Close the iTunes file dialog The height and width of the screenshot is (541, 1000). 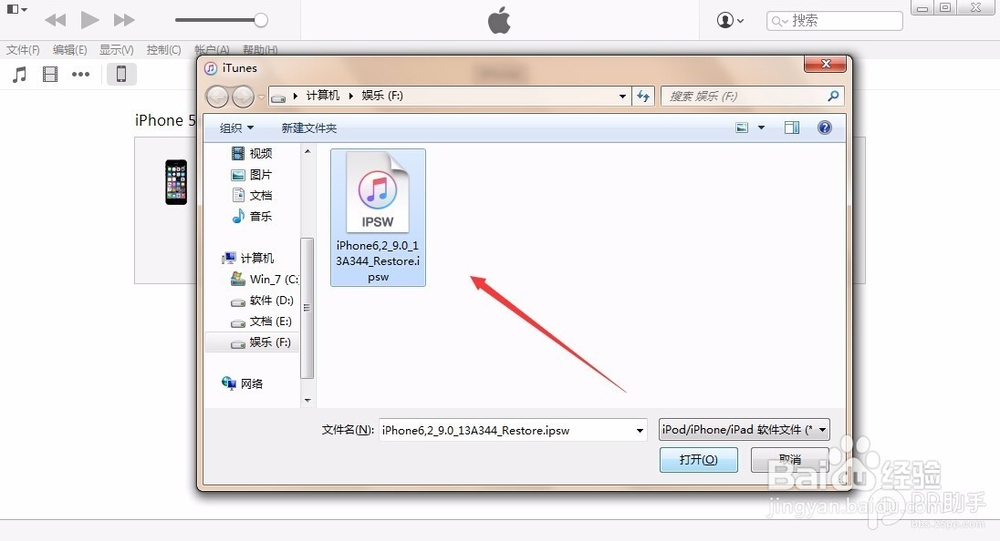(x=825, y=64)
